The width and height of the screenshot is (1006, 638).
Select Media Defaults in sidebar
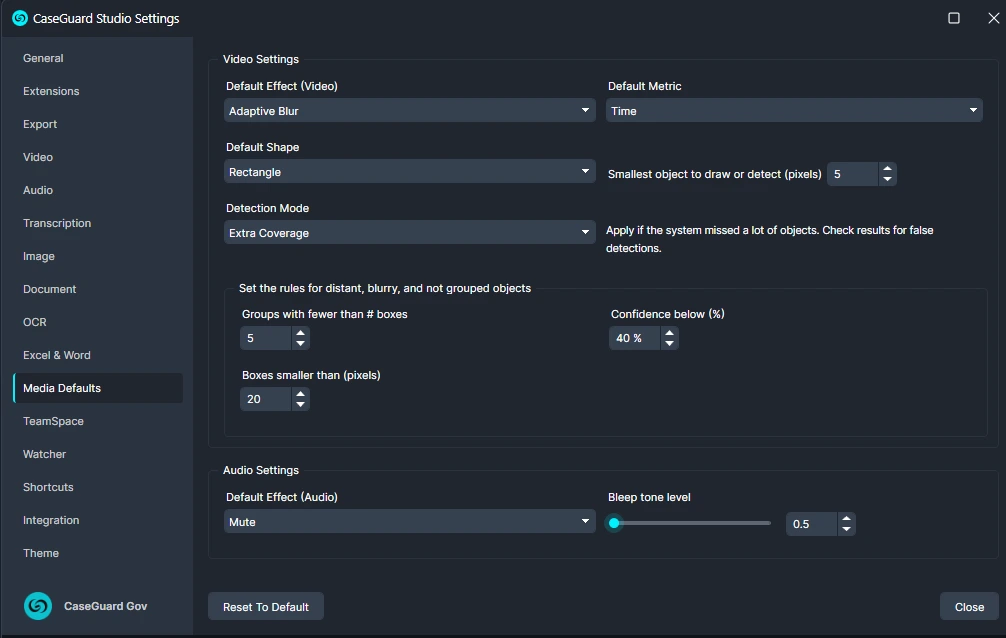pyautogui.click(x=98, y=388)
